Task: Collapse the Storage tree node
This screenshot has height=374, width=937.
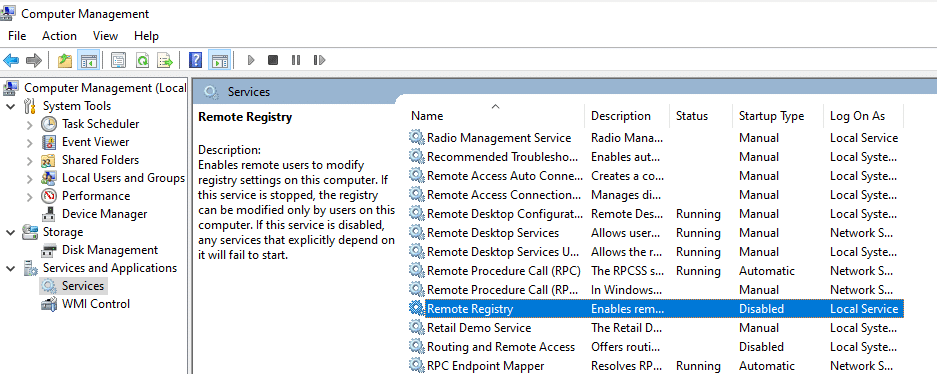Action: 10,232
